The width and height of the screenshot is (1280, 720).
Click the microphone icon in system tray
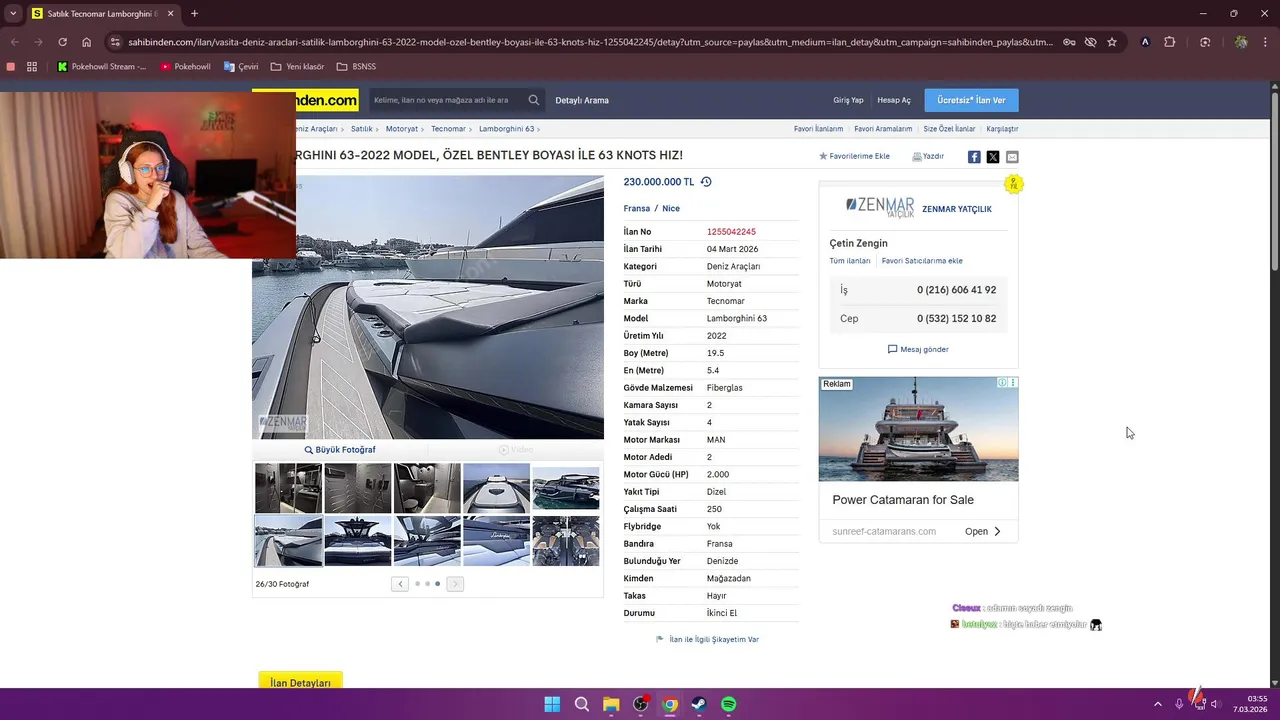1180,704
